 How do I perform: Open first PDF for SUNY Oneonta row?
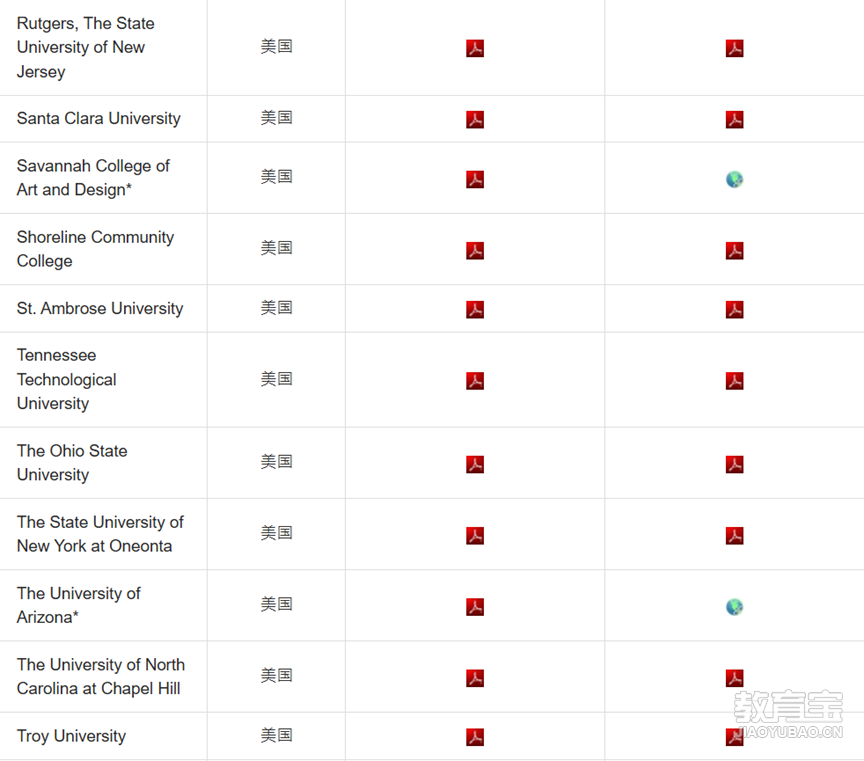click(x=475, y=536)
